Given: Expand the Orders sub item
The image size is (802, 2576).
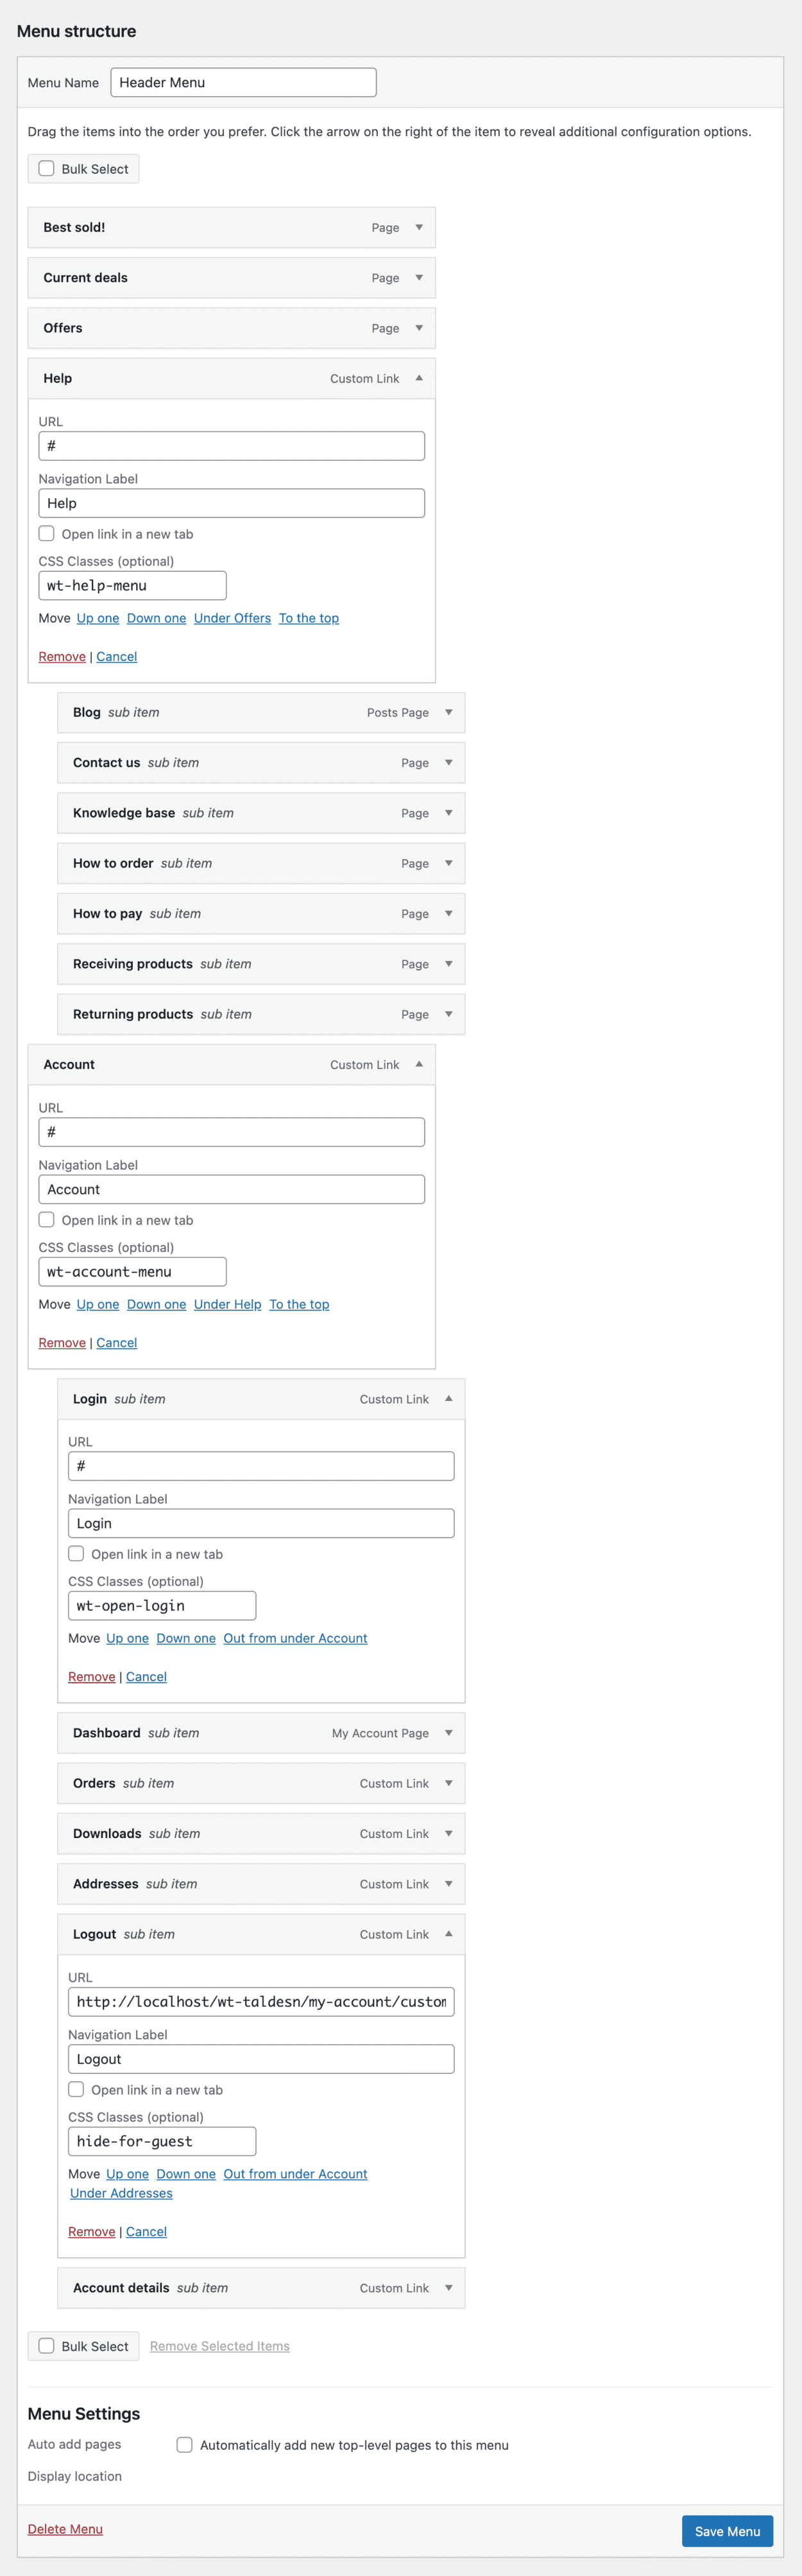Looking at the screenshot, I should coord(448,1783).
